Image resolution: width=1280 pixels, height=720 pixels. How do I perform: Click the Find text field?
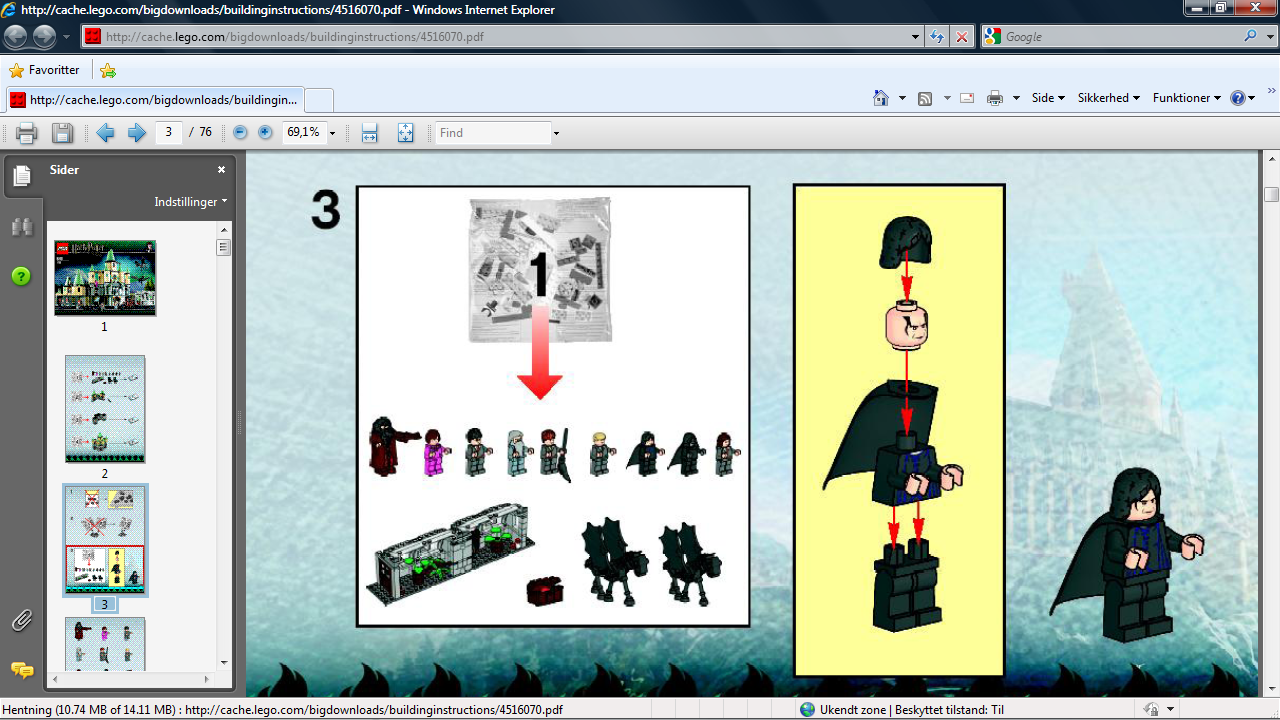pyautogui.click(x=493, y=133)
